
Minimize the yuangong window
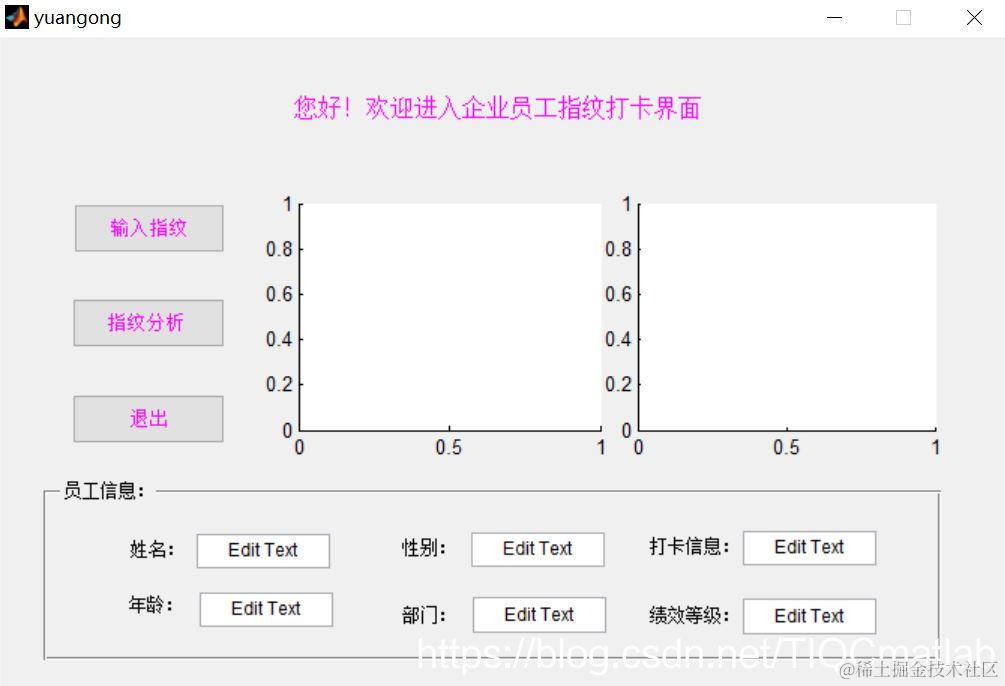click(833, 16)
